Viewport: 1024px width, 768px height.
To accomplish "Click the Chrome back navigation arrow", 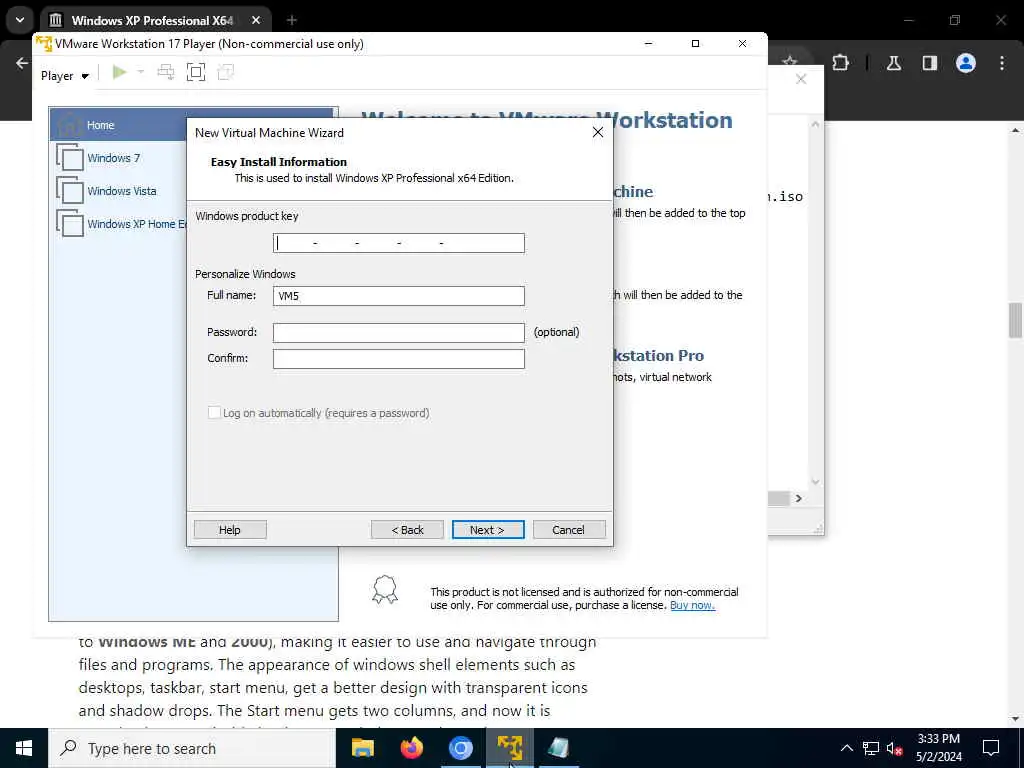I will pyautogui.click(x=22, y=63).
